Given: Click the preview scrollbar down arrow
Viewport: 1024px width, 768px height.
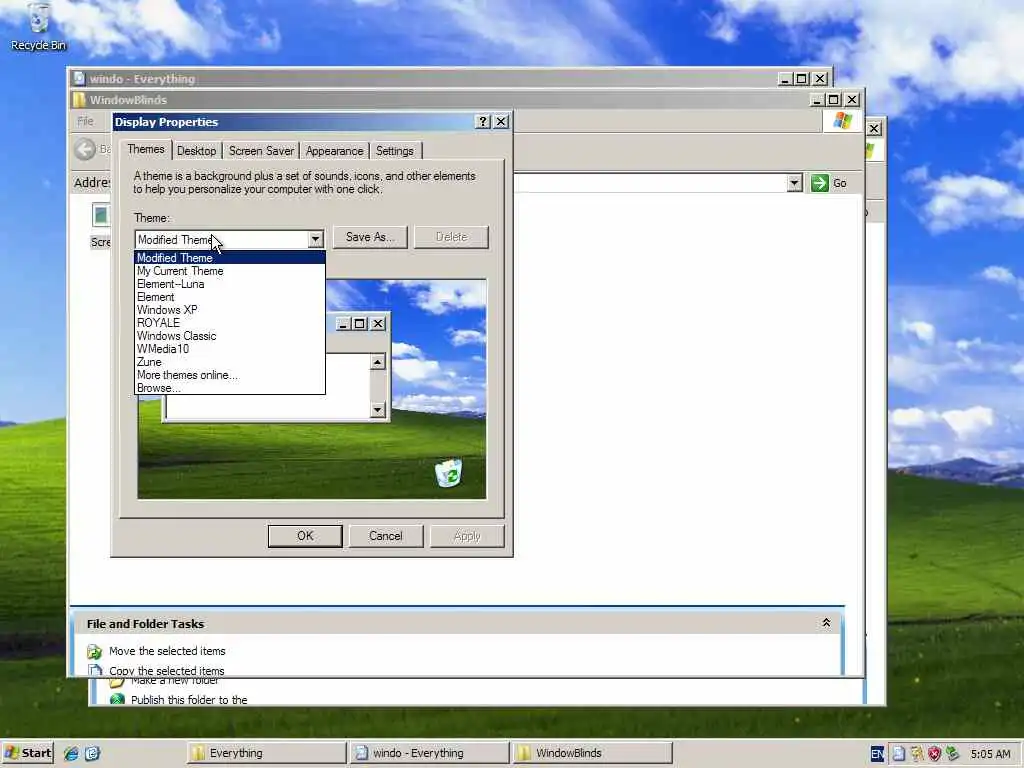Looking at the screenshot, I should click(377, 410).
